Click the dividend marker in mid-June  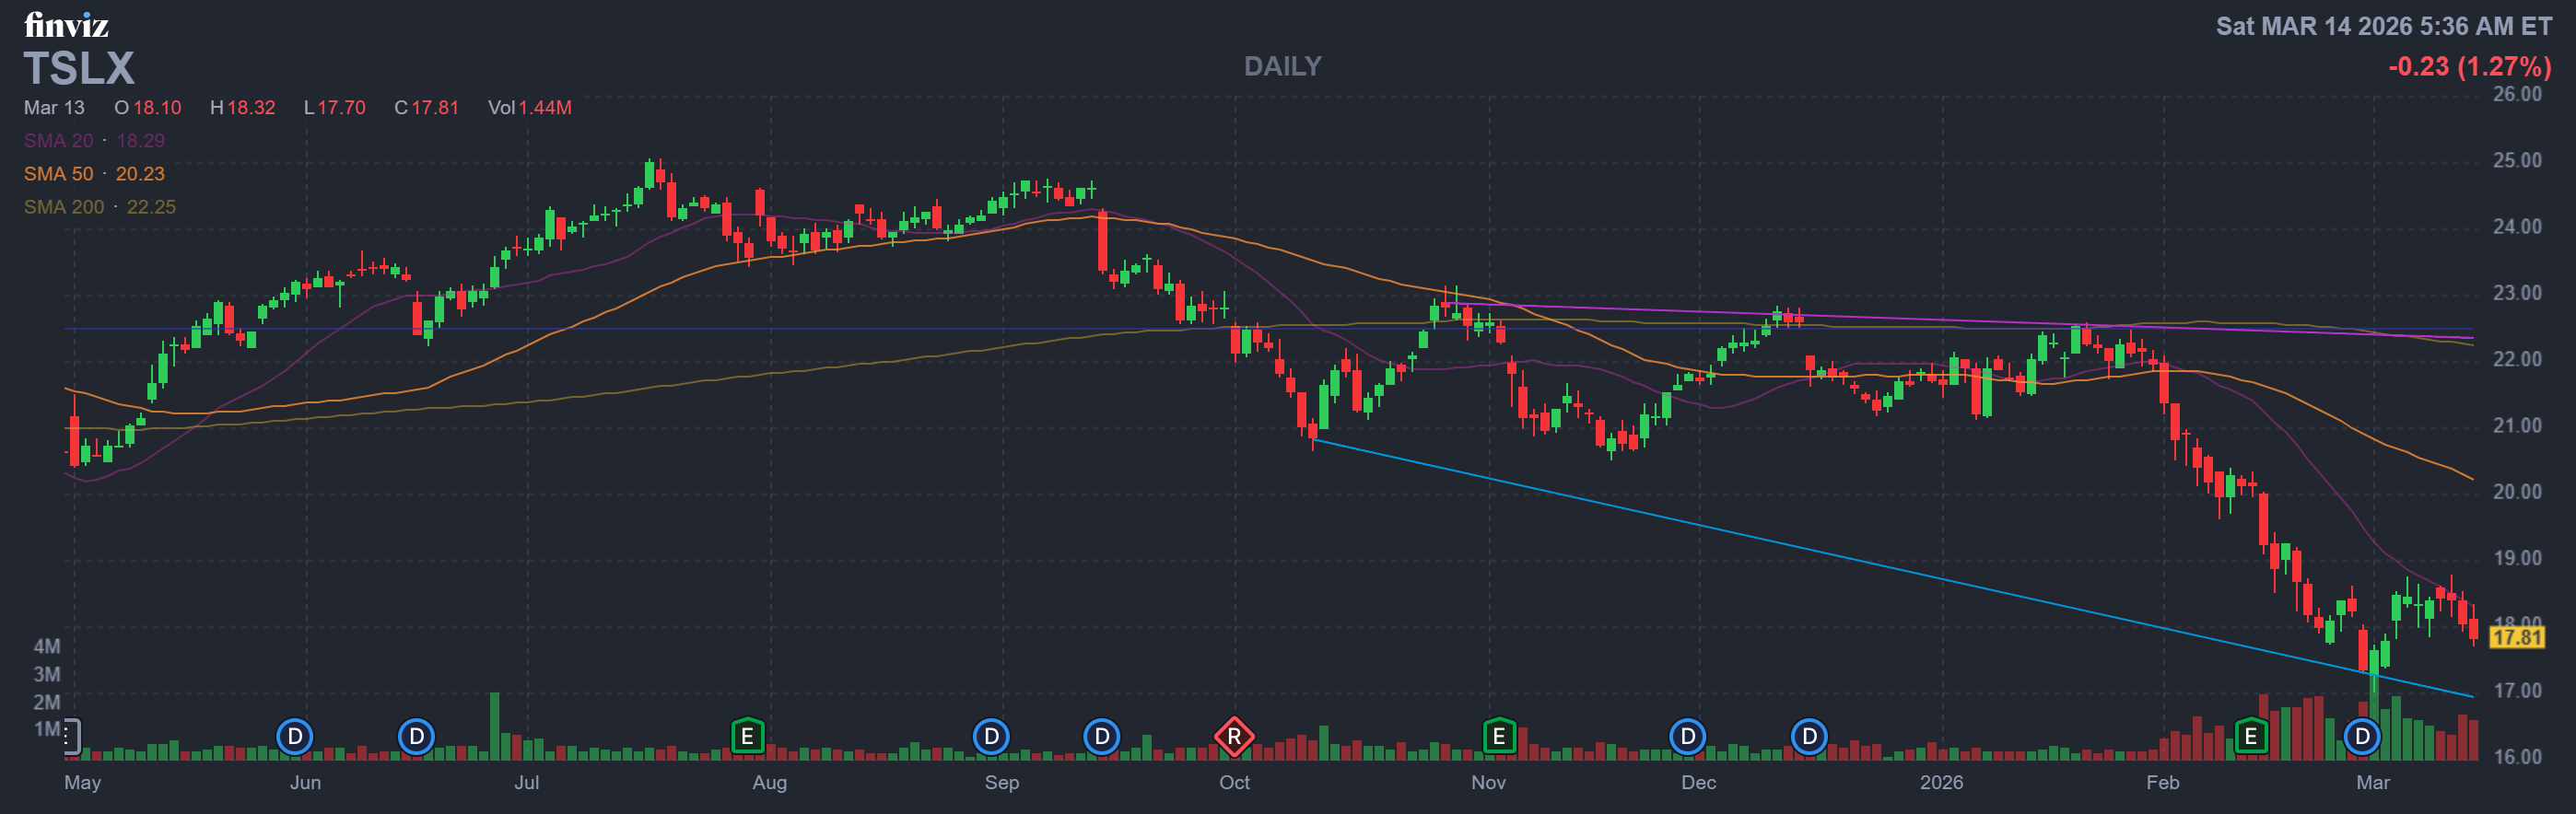coord(416,737)
